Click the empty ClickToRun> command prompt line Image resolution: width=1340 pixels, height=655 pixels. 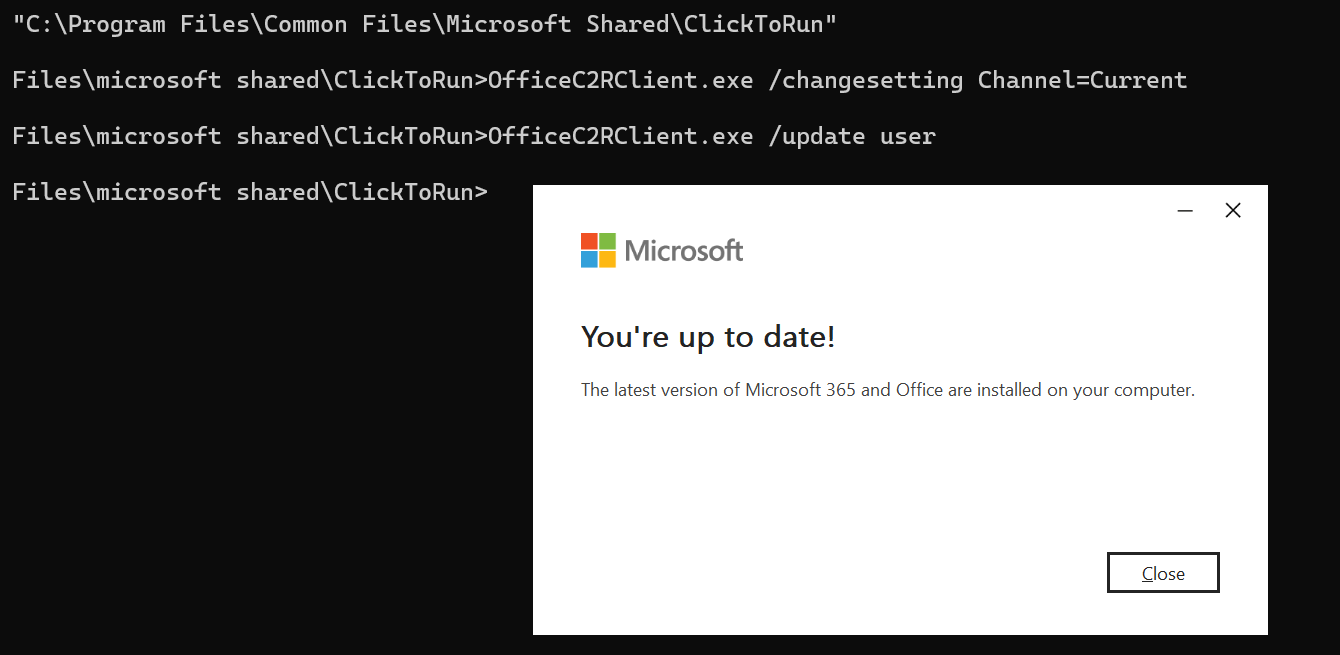pos(250,192)
